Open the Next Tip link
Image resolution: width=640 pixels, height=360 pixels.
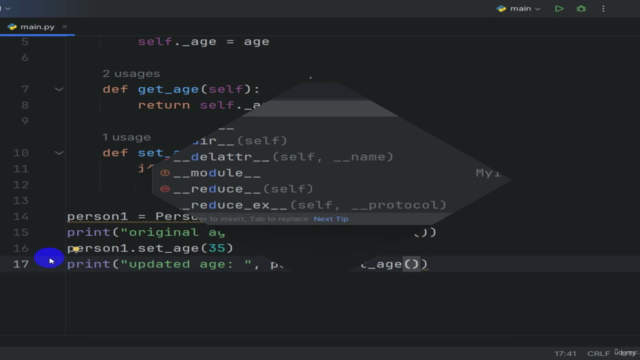click(x=331, y=219)
